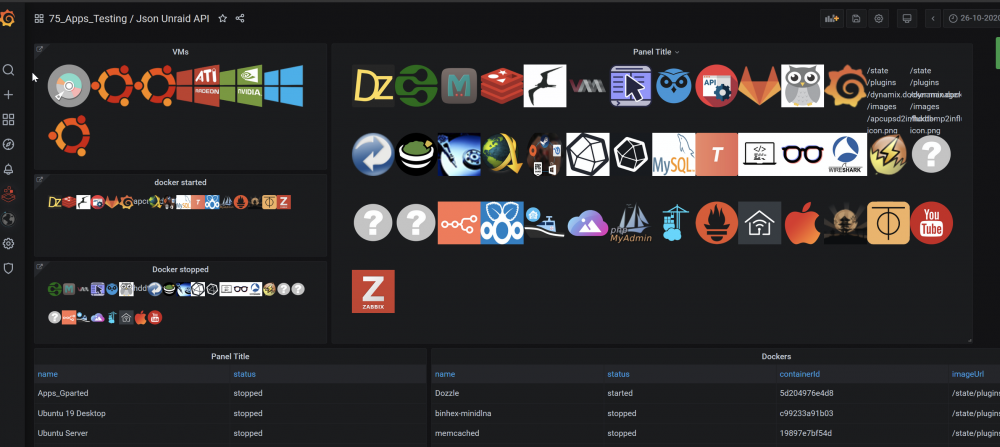The image size is (1000, 447).
Task: Click the Gparted disc icon in VMs panel
Action: coord(69,85)
